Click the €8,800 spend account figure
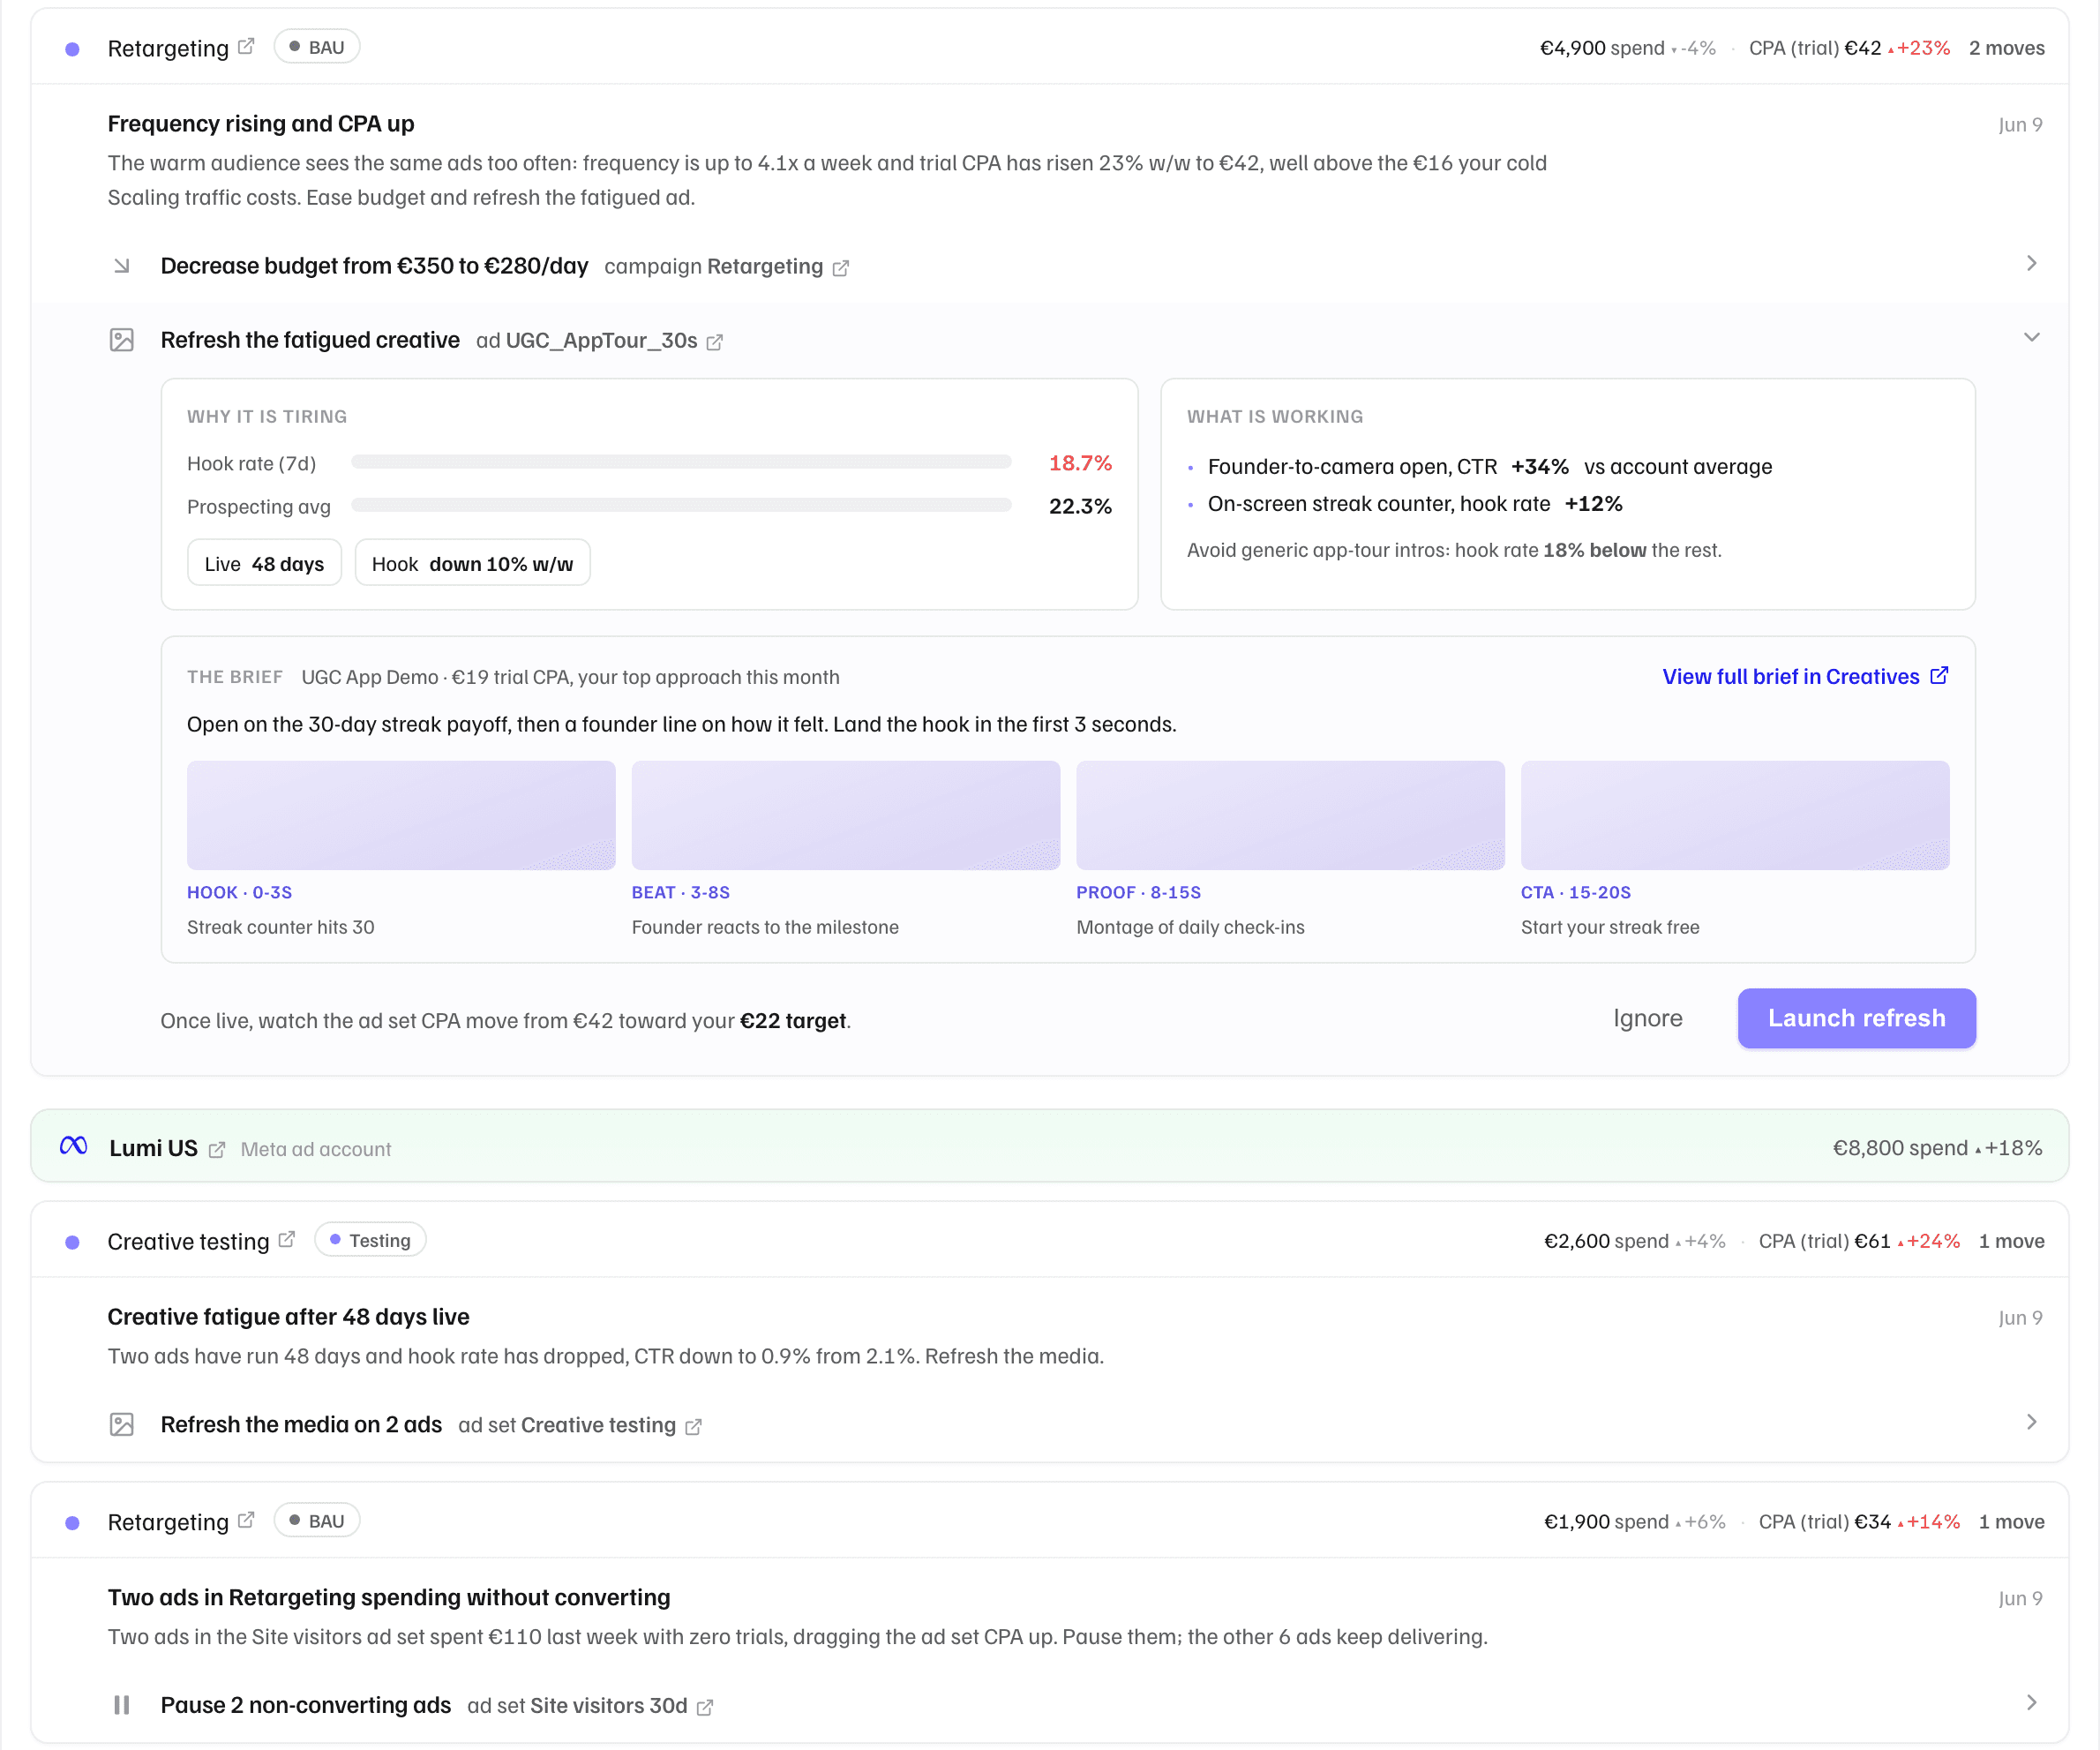 [1900, 1148]
